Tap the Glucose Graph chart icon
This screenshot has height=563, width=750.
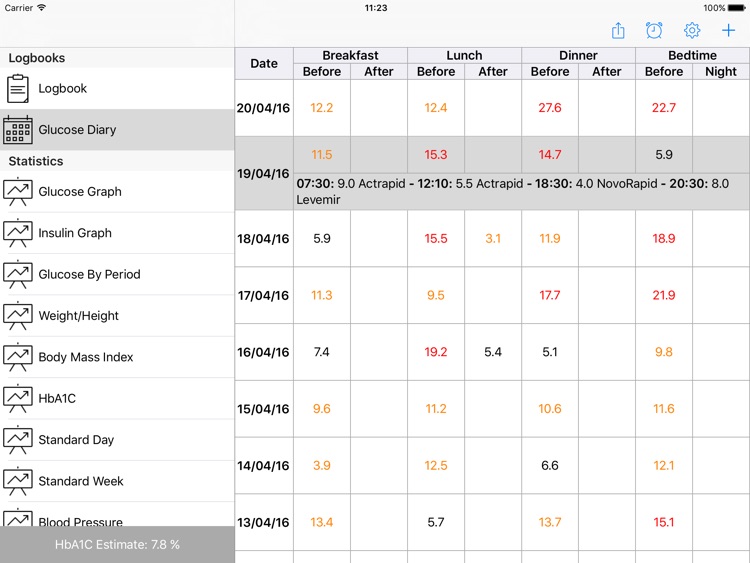tap(18, 191)
